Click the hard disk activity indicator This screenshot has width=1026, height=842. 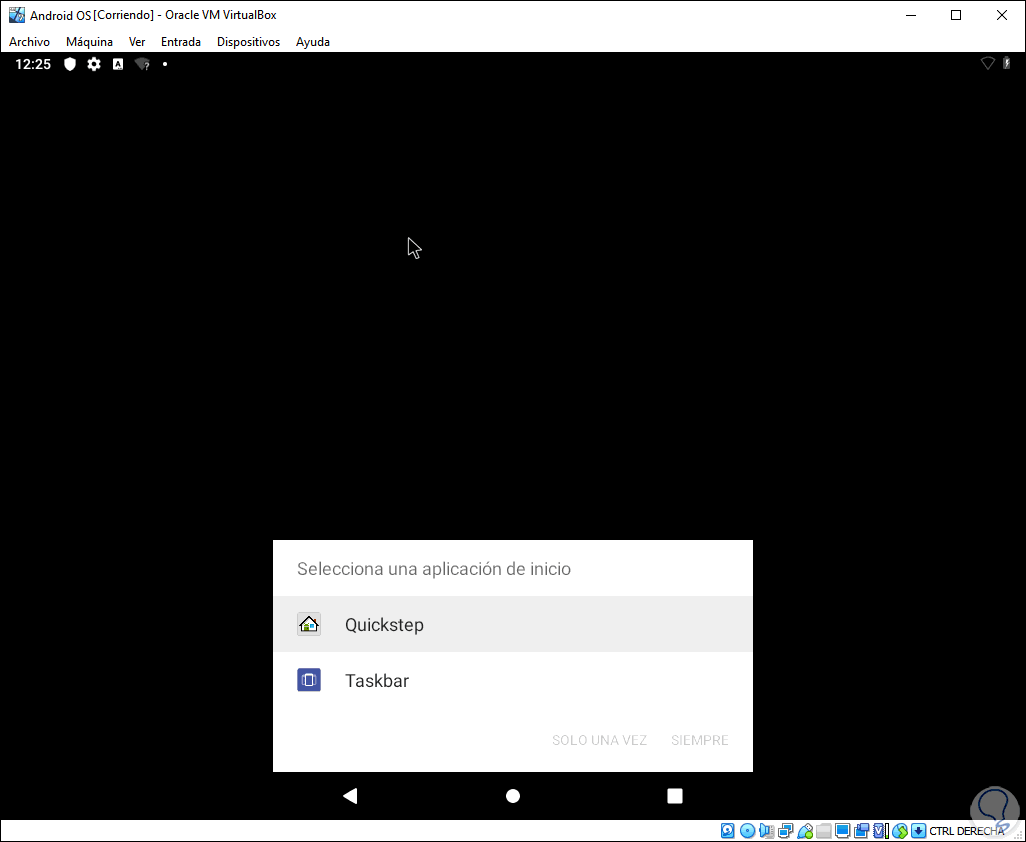pos(728,831)
